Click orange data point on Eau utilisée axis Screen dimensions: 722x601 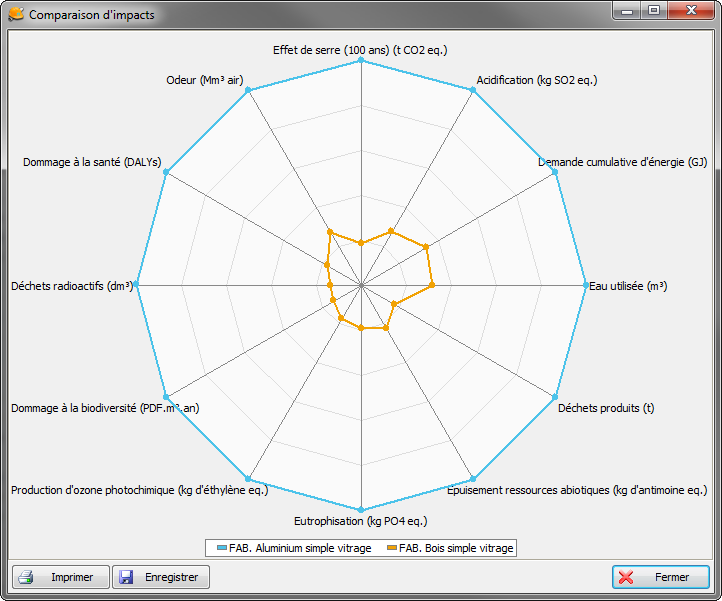click(432, 285)
